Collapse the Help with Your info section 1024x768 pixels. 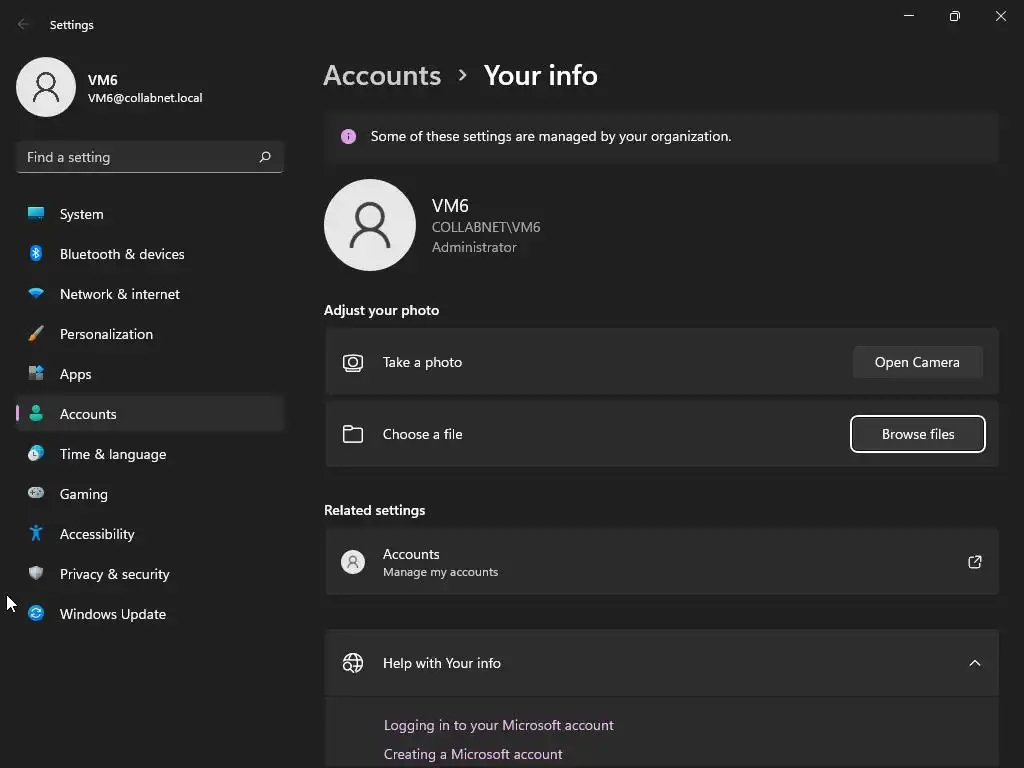[975, 663]
